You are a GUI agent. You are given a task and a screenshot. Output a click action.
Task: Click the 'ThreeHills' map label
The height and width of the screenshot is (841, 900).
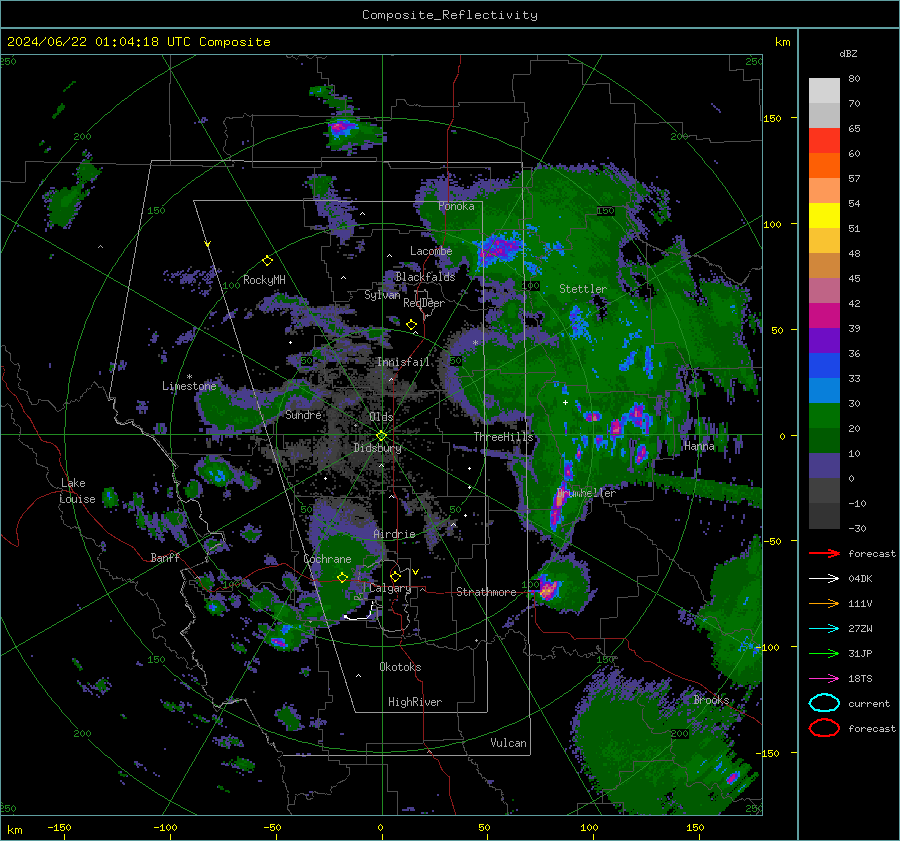[503, 437]
